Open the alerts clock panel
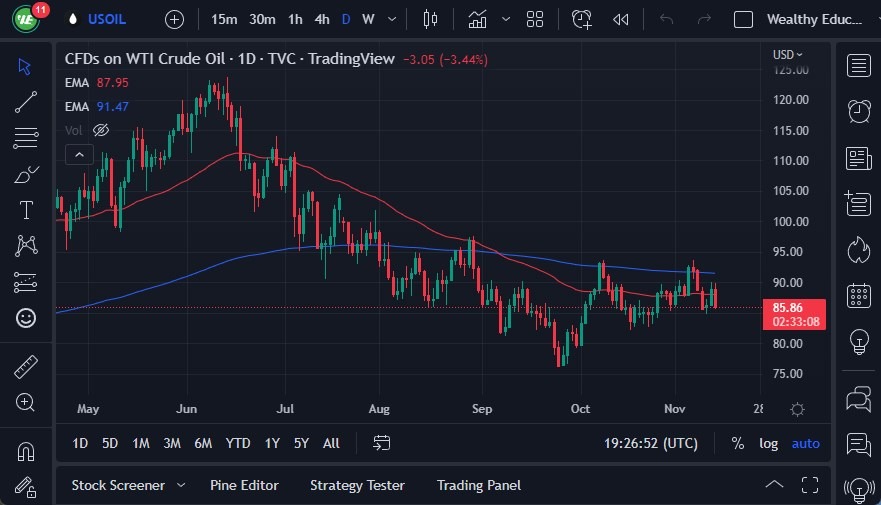This screenshot has width=881, height=505. pyautogui.click(x=858, y=111)
